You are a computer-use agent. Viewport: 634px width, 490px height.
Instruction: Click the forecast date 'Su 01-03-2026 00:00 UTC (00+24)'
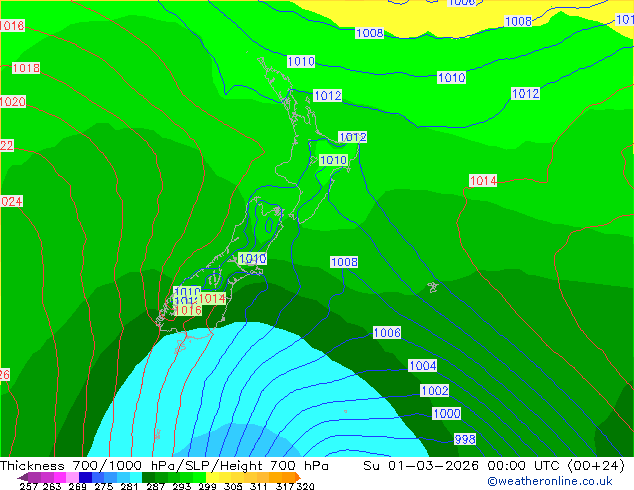(494, 466)
